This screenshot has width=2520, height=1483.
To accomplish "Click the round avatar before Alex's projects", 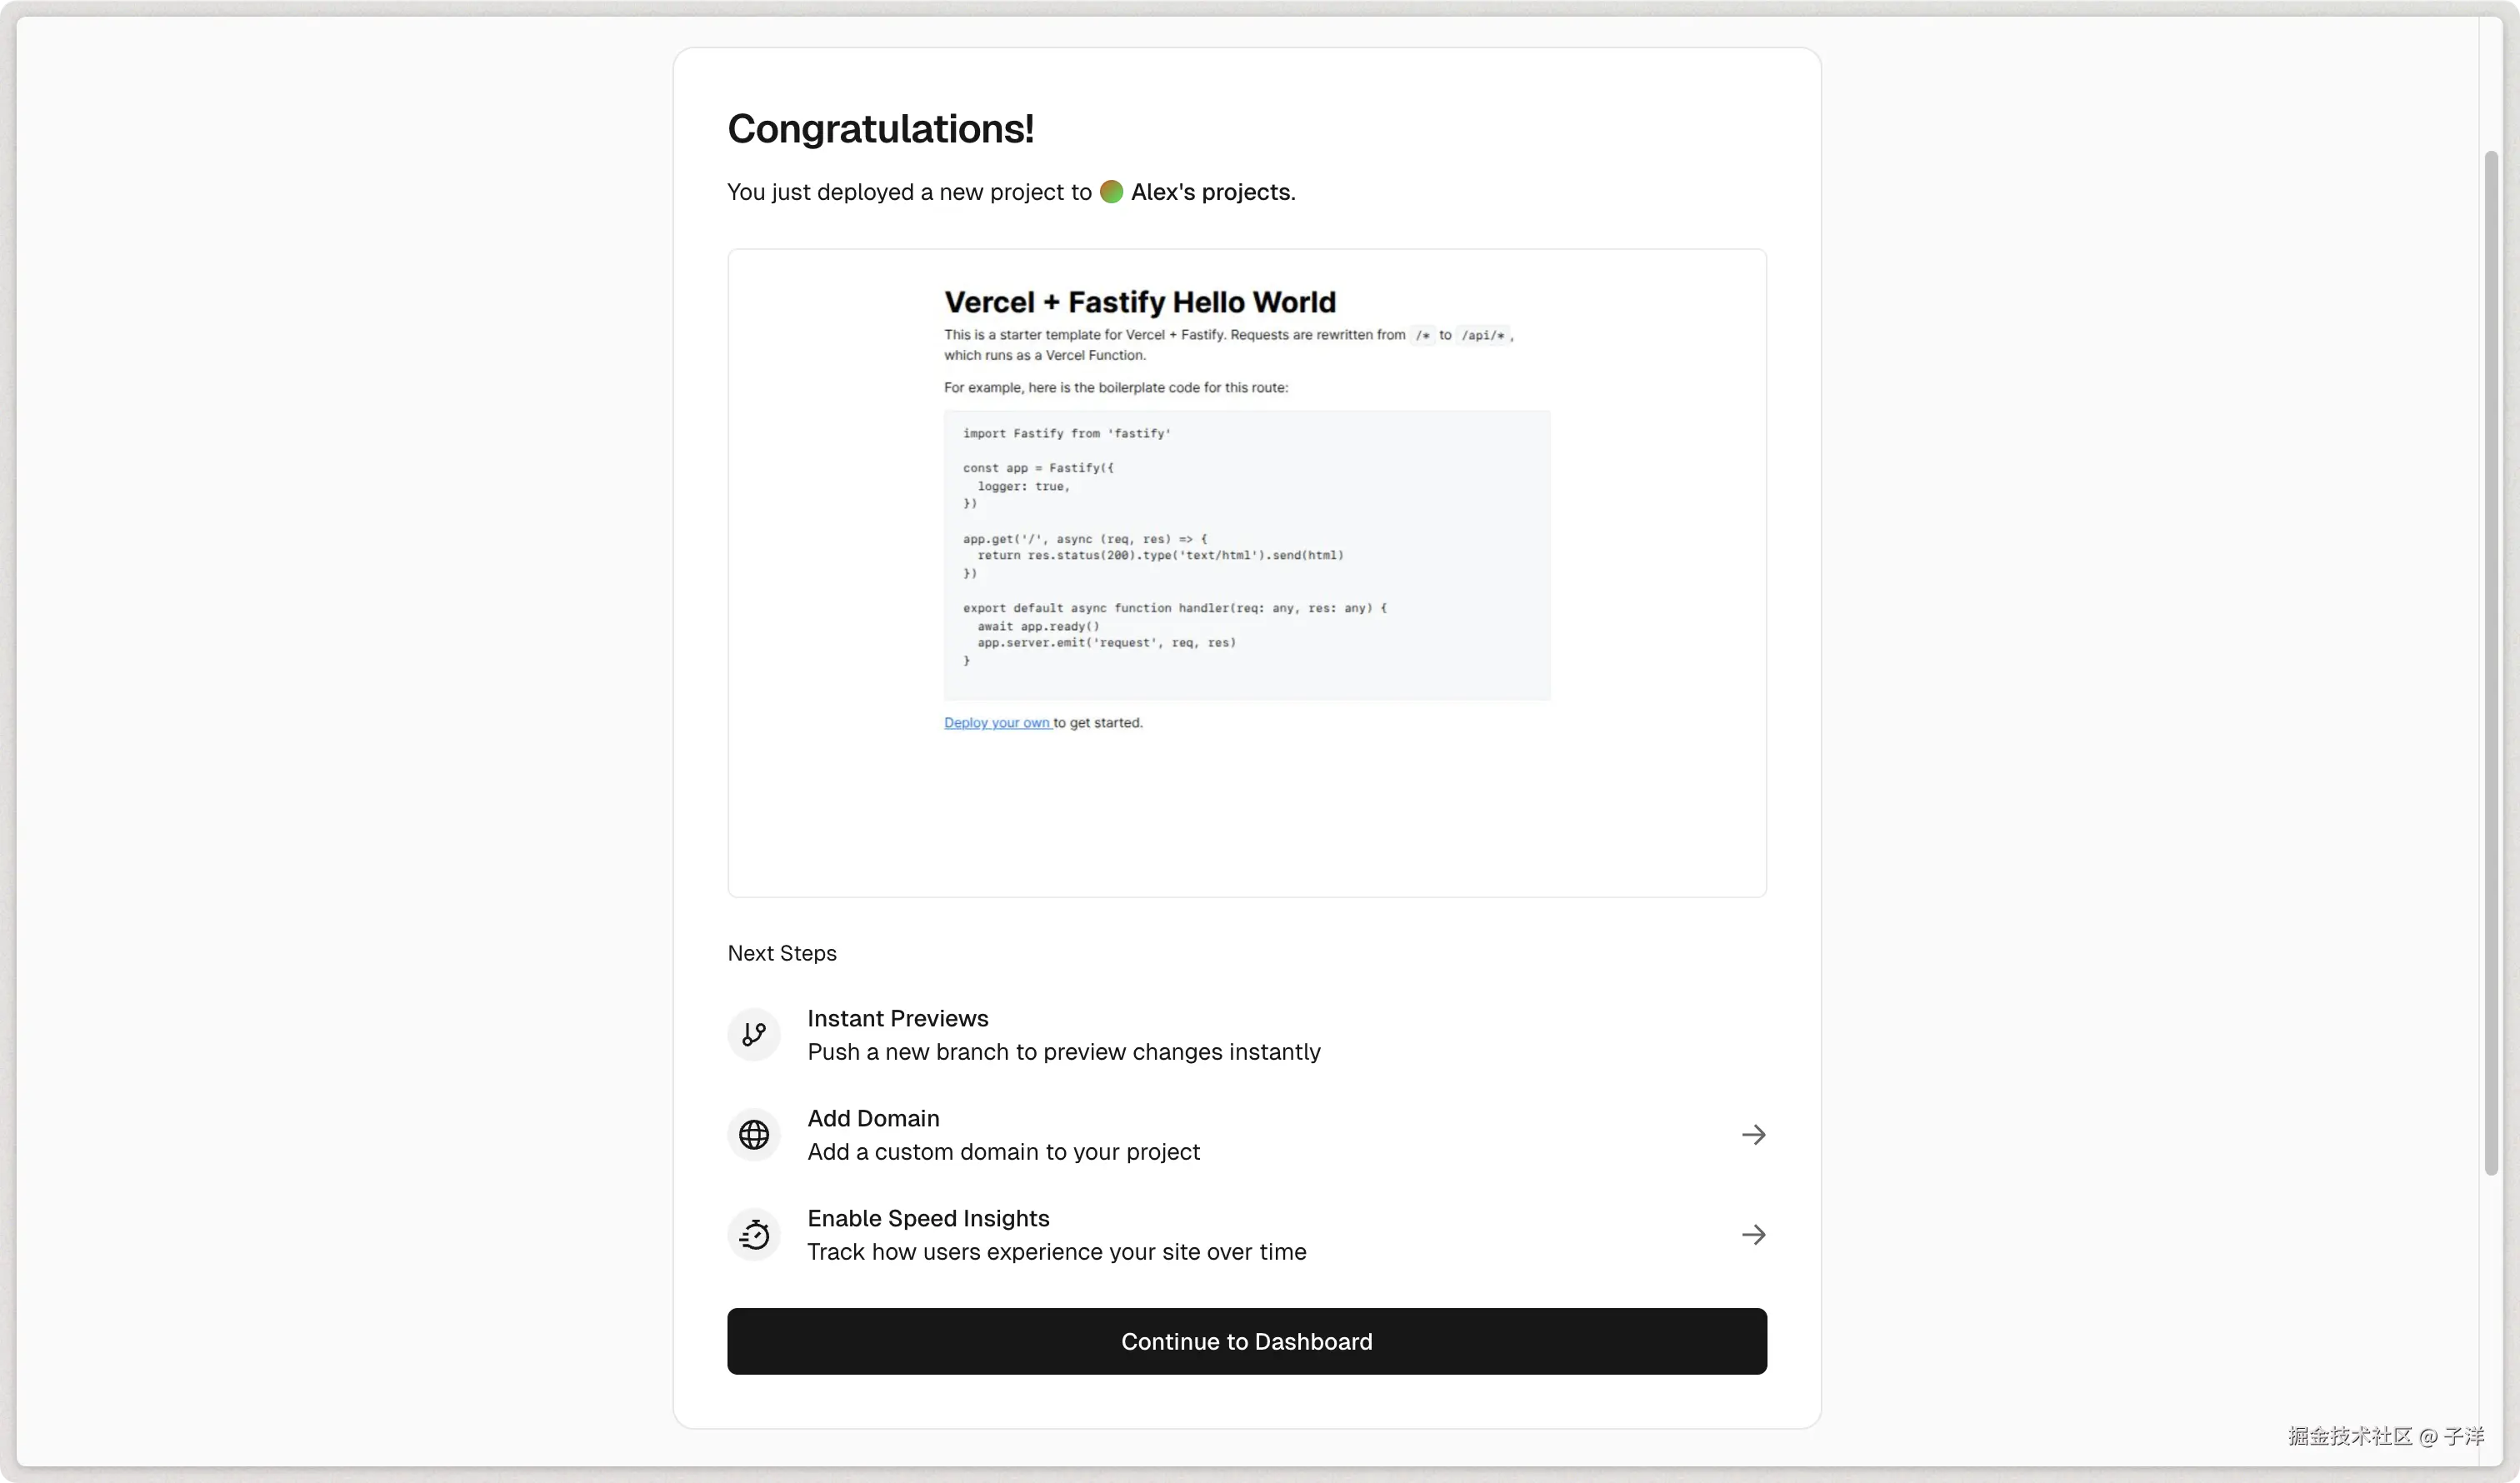I will [x=1111, y=191].
